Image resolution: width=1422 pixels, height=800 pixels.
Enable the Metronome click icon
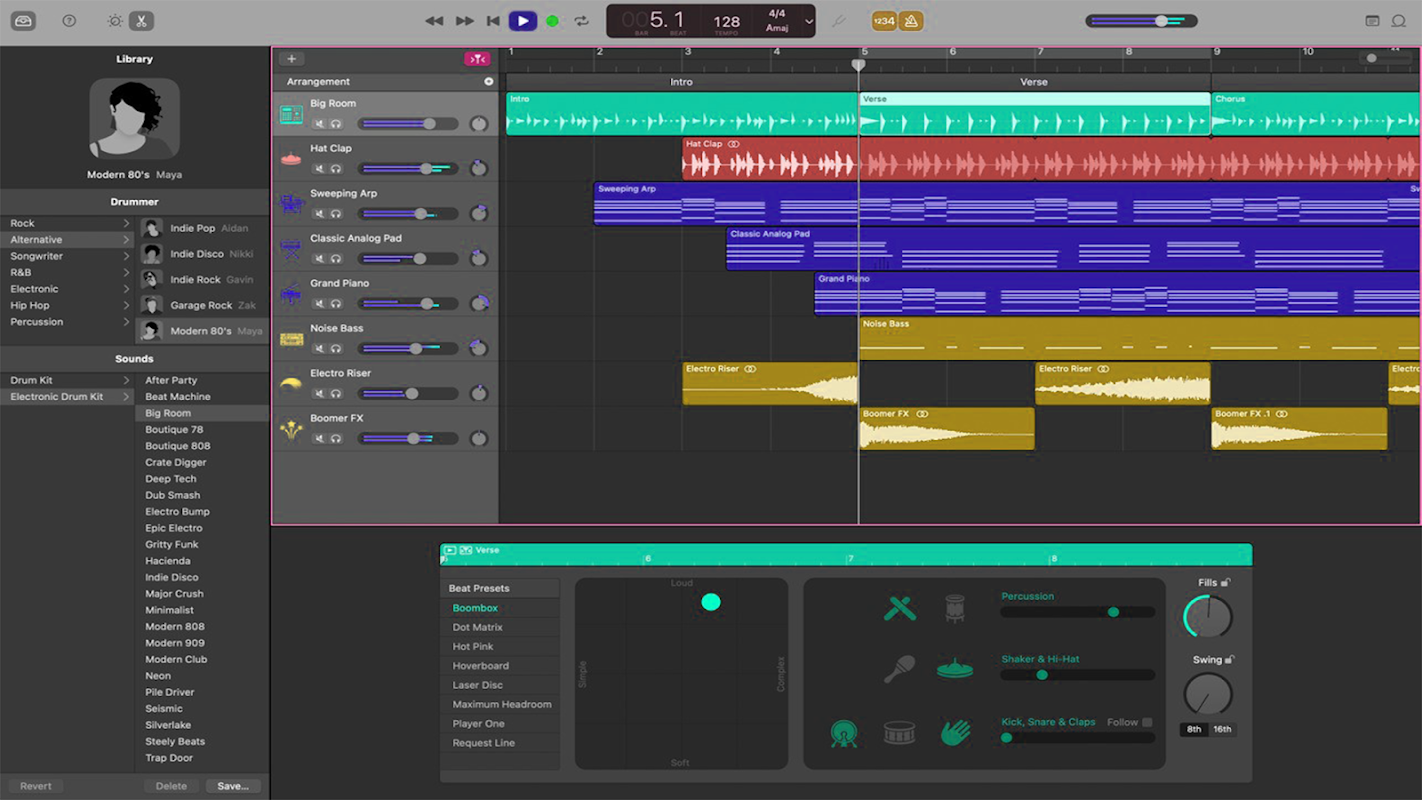point(911,21)
